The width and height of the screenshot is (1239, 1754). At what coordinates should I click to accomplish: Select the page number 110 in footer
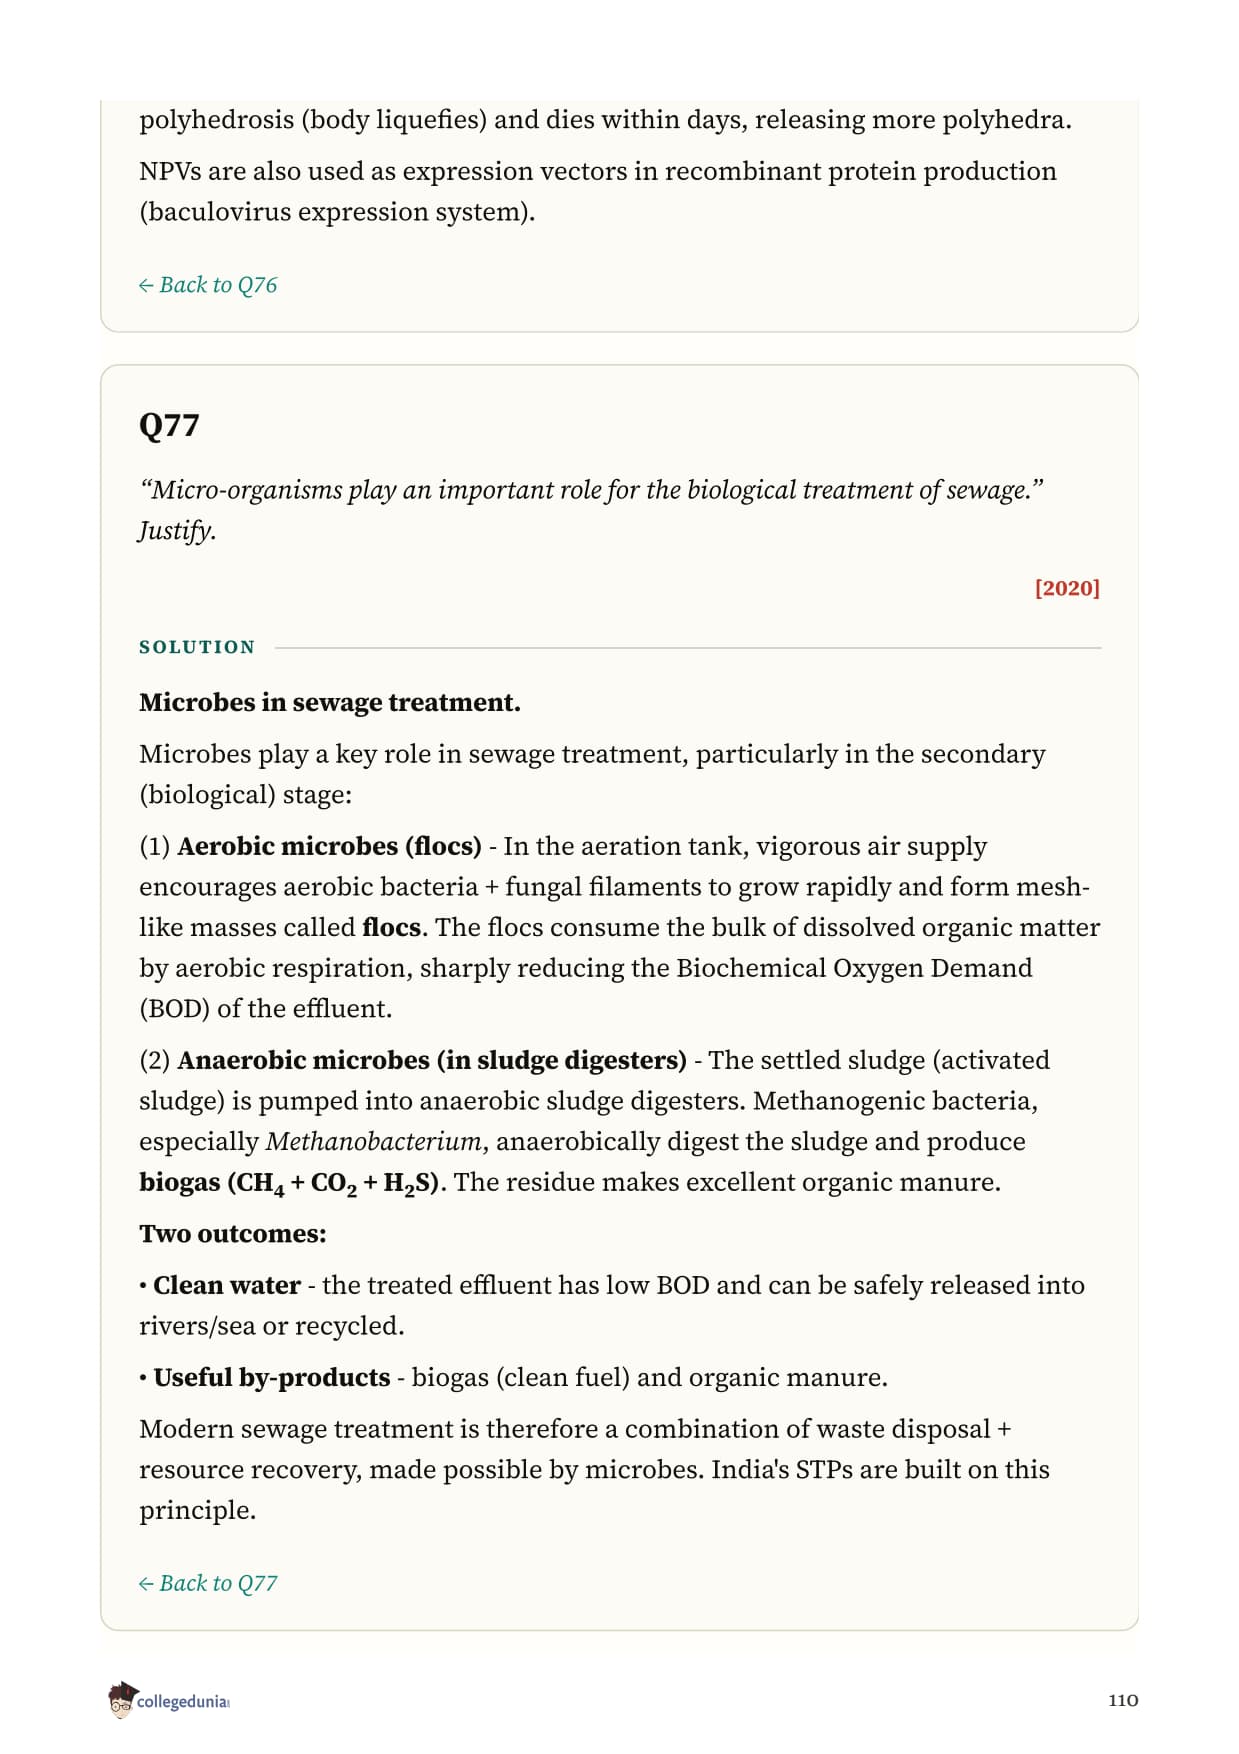[1123, 1700]
